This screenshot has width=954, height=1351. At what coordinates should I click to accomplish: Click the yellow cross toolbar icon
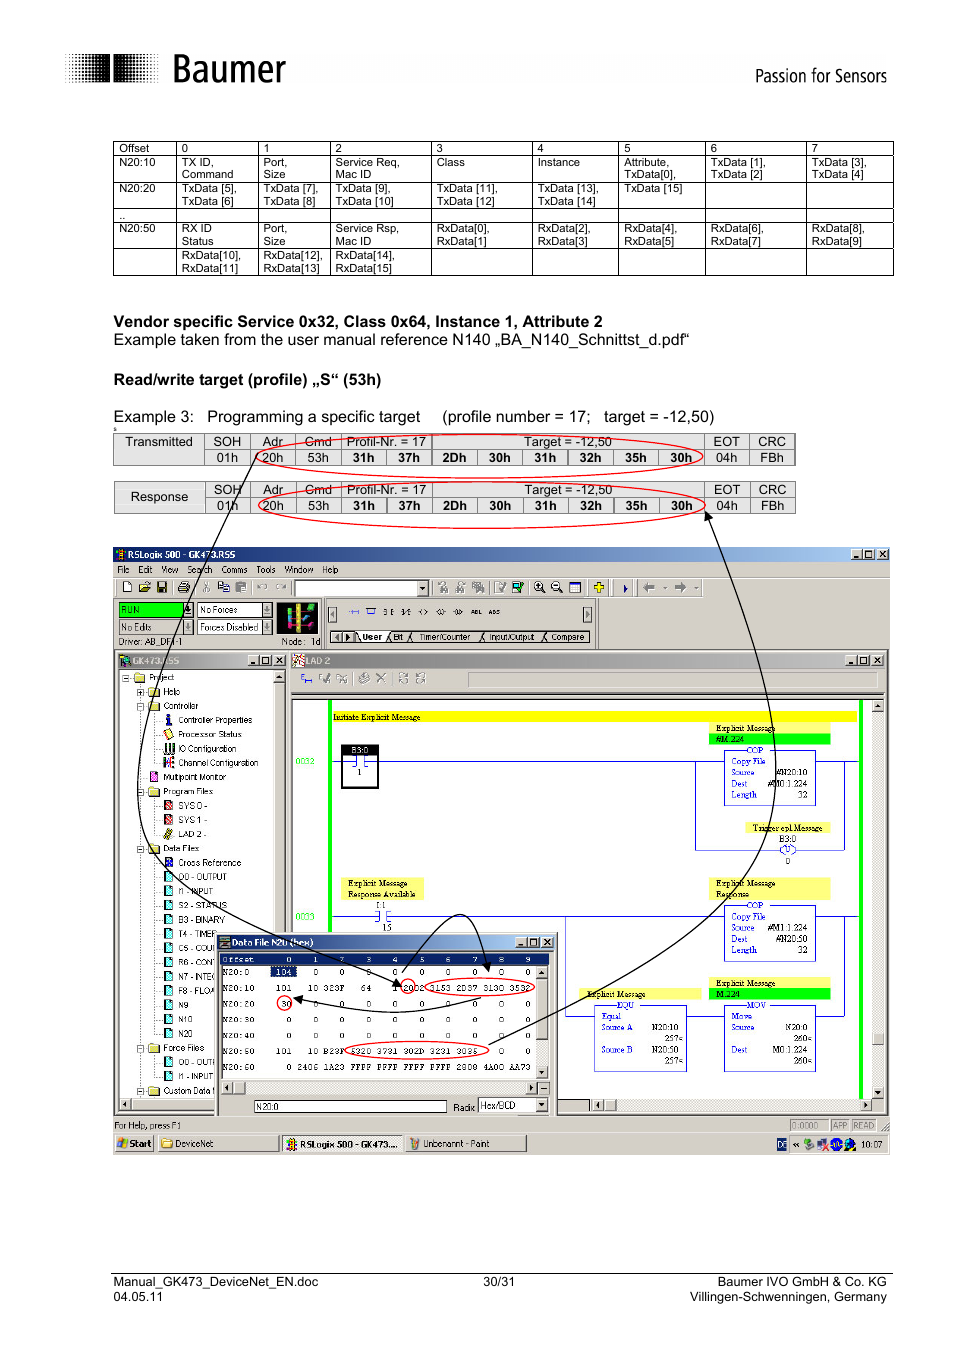pos(598,588)
